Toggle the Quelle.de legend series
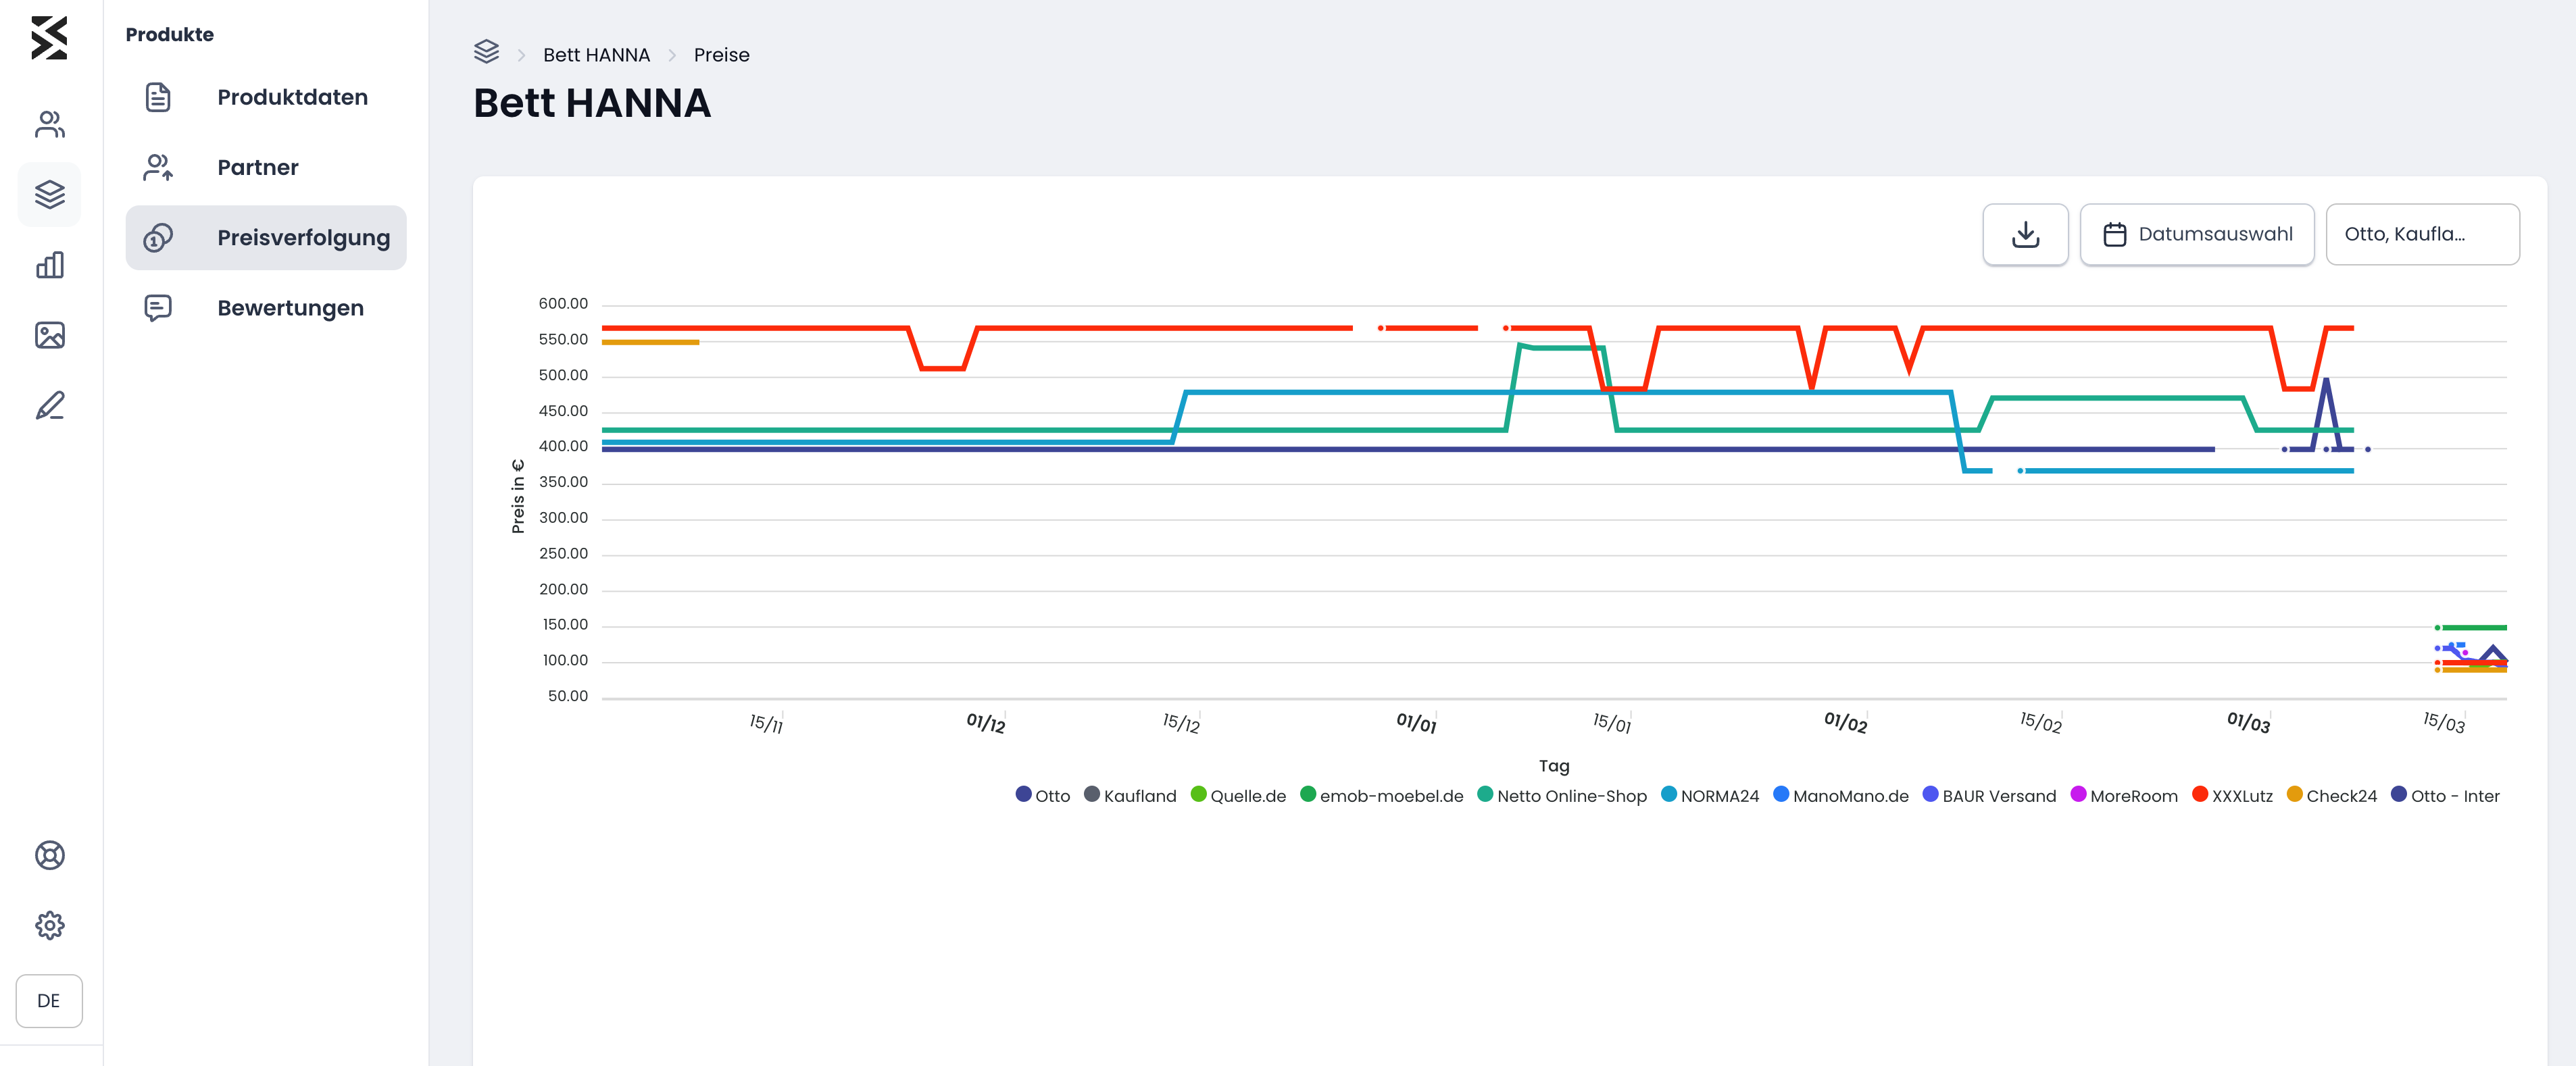Screen dimensions: 2576x1066 [x=1238, y=795]
